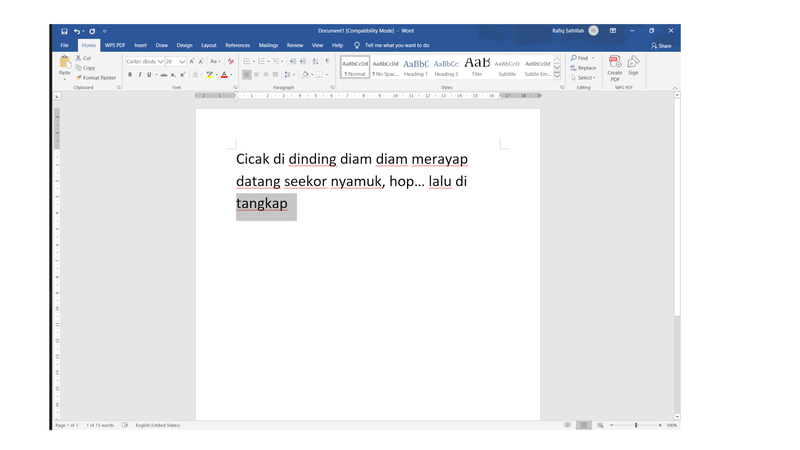Viewport: 800px width, 450px height.
Task: Switch to the Insert tab
Action: click(140, 45)
